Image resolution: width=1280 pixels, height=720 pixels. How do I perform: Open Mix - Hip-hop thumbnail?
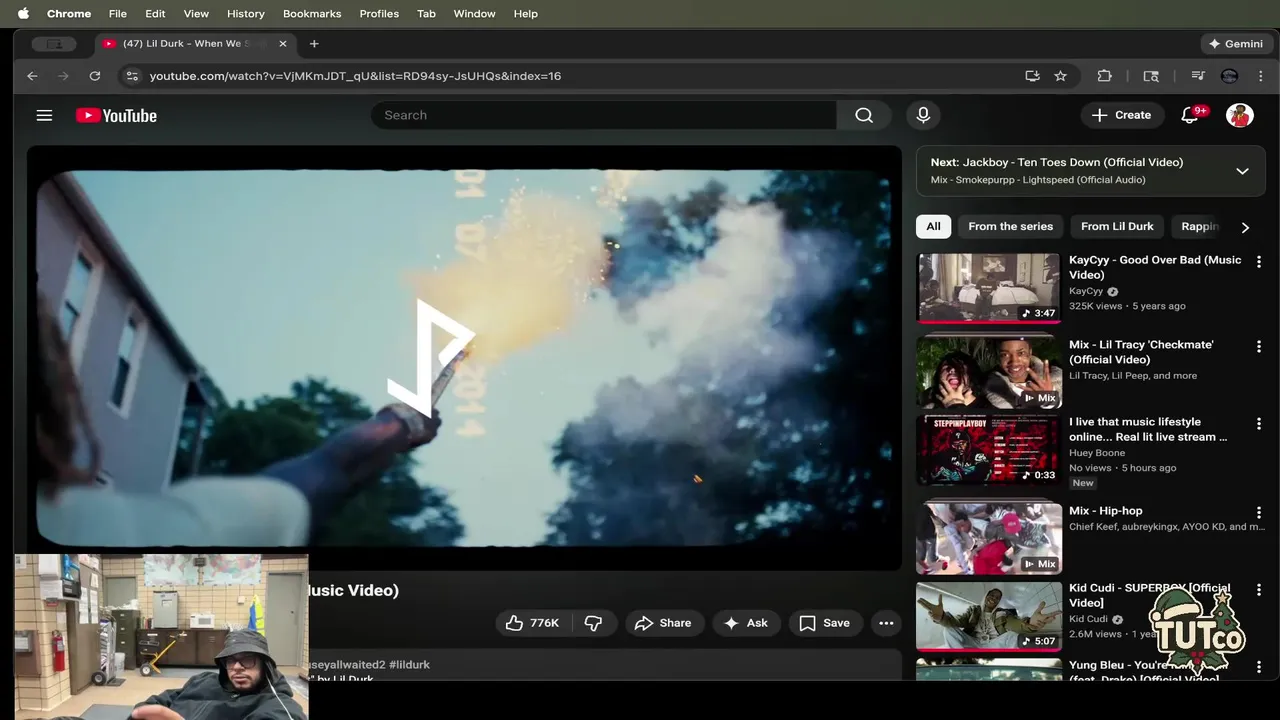coord(988,538)
